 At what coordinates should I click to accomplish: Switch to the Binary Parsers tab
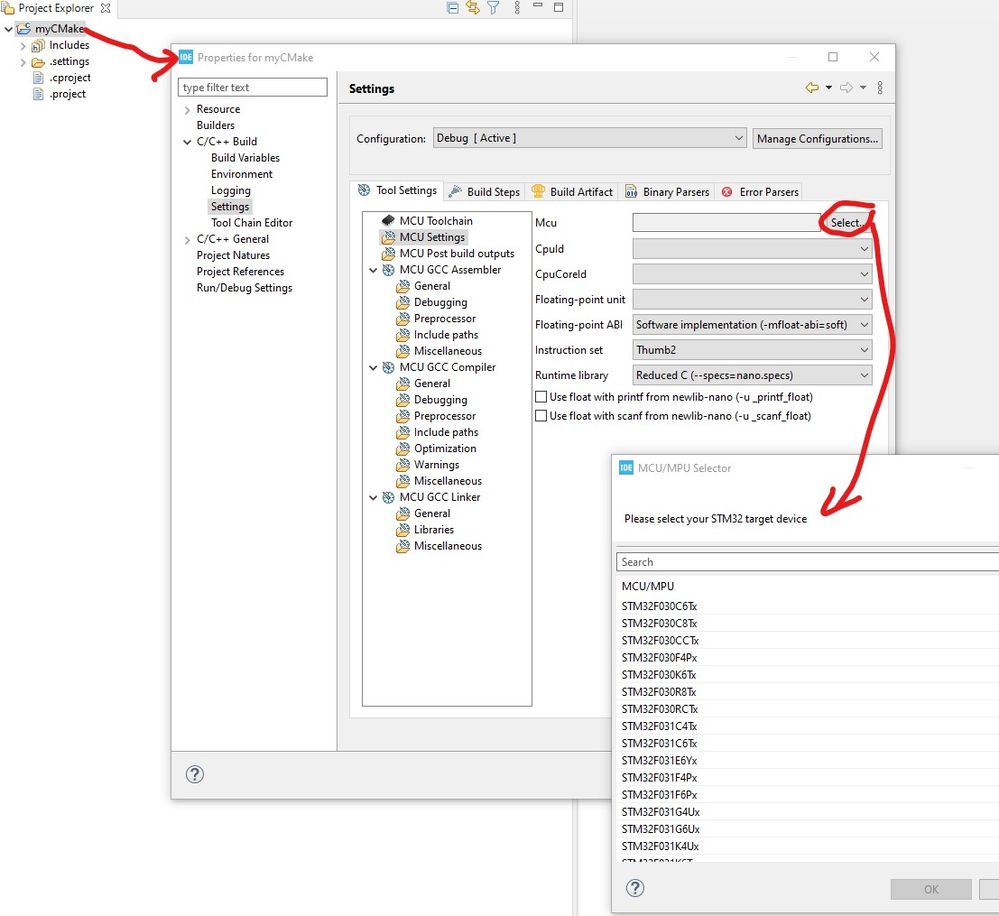(x=667, y=192)
